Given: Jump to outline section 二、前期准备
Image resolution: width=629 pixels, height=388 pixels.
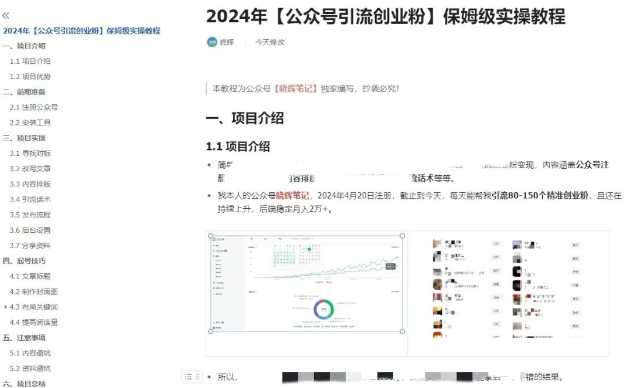Looking at the screenshot, I should click(x=24, y=92).
